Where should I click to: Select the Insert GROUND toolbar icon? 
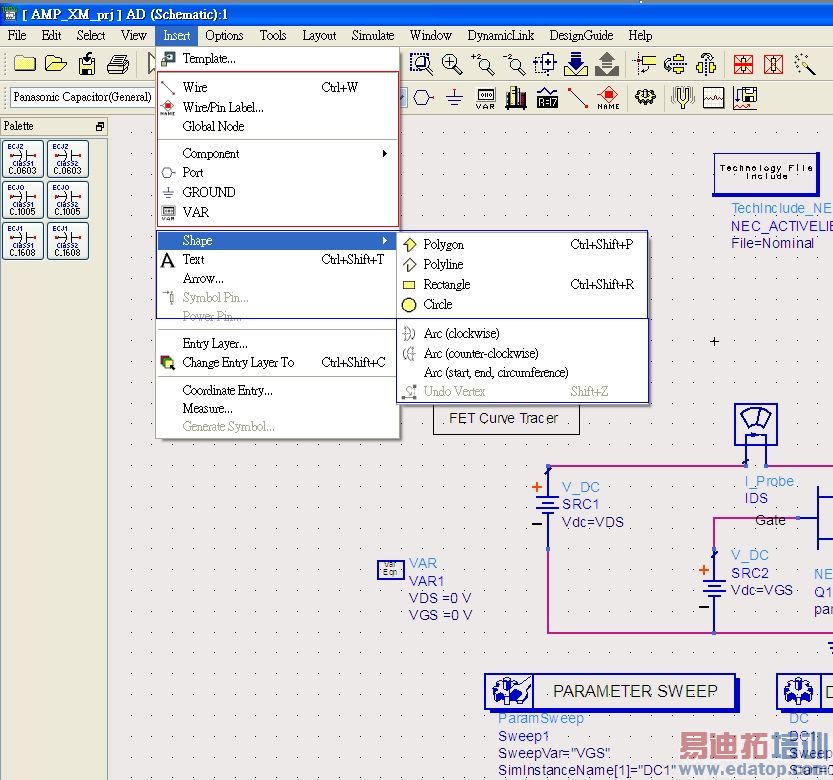(454, 98)
